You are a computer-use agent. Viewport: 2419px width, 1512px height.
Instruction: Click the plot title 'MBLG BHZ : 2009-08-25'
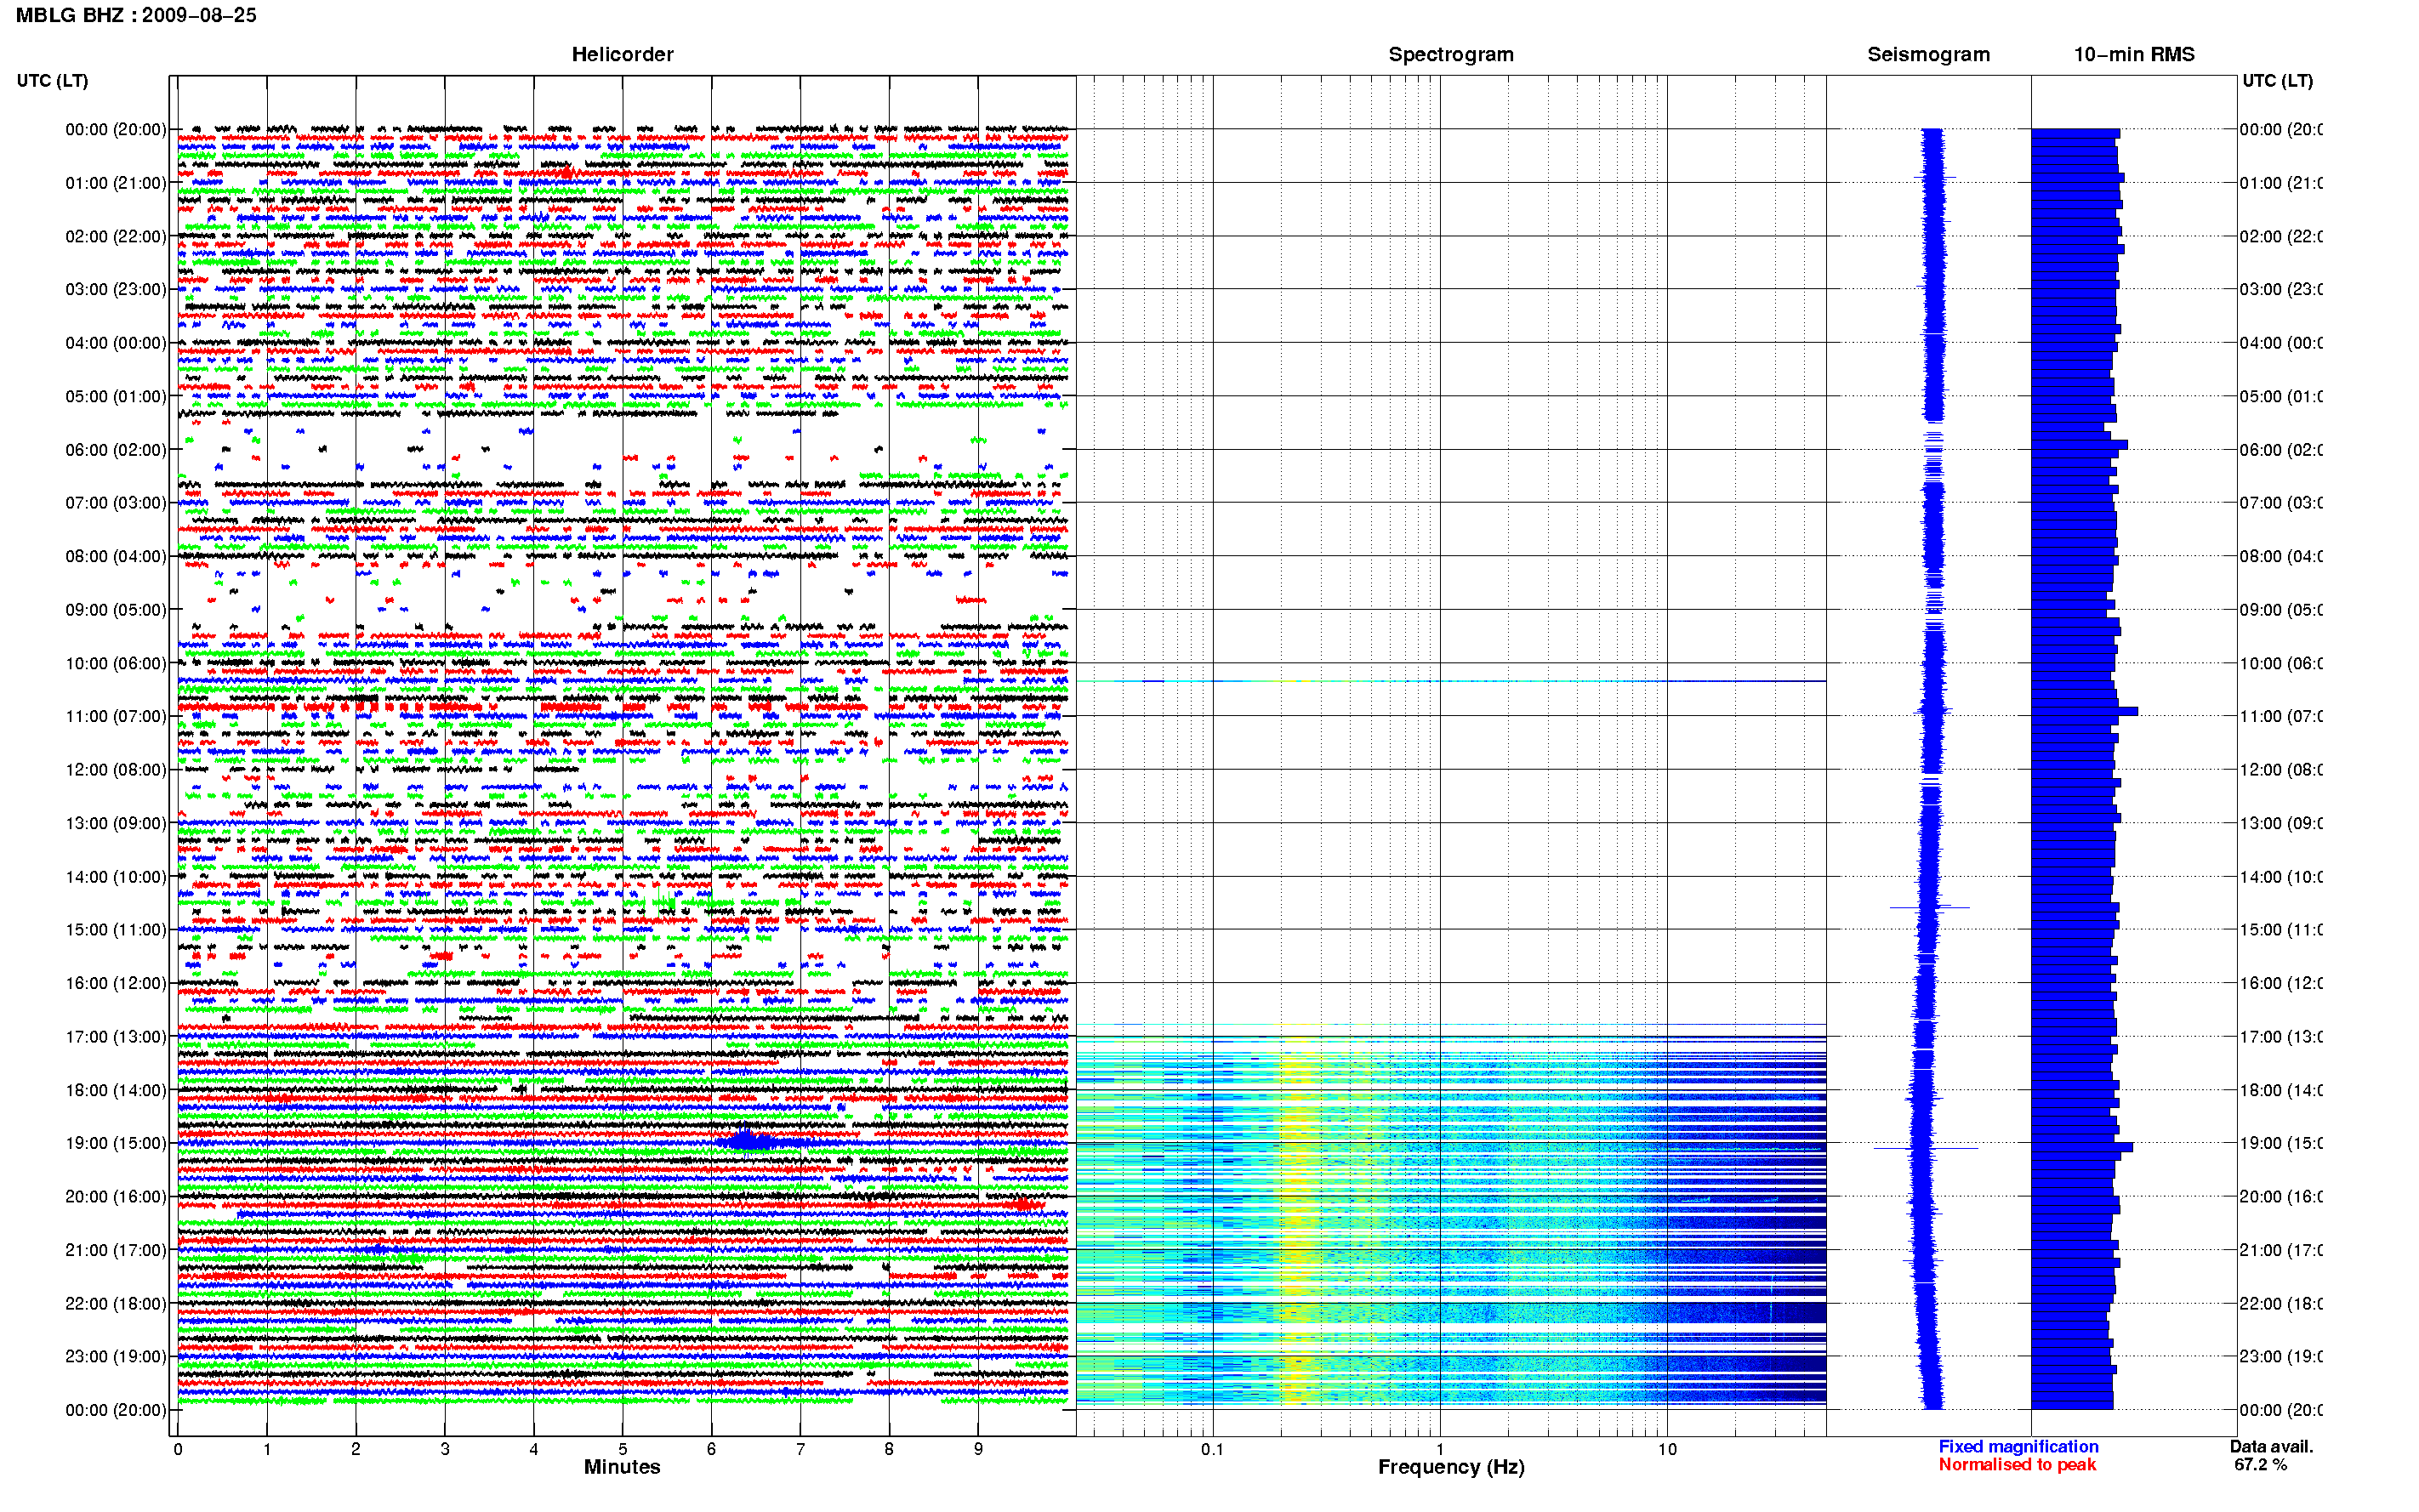coord(136,15)
